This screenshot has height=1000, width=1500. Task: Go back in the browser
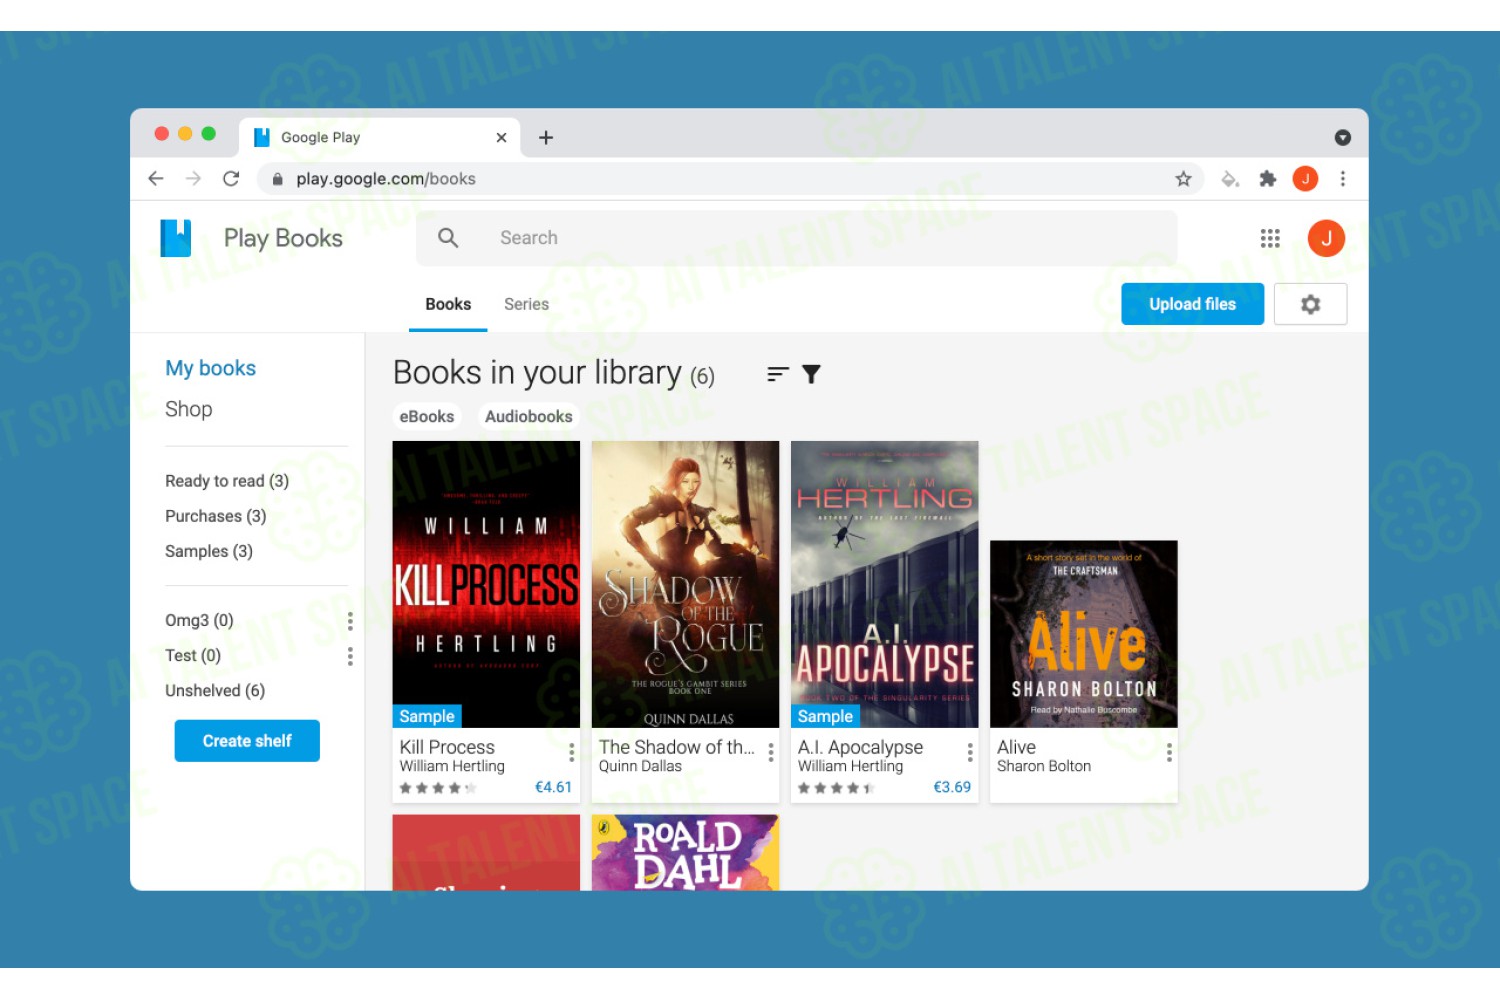156,179
